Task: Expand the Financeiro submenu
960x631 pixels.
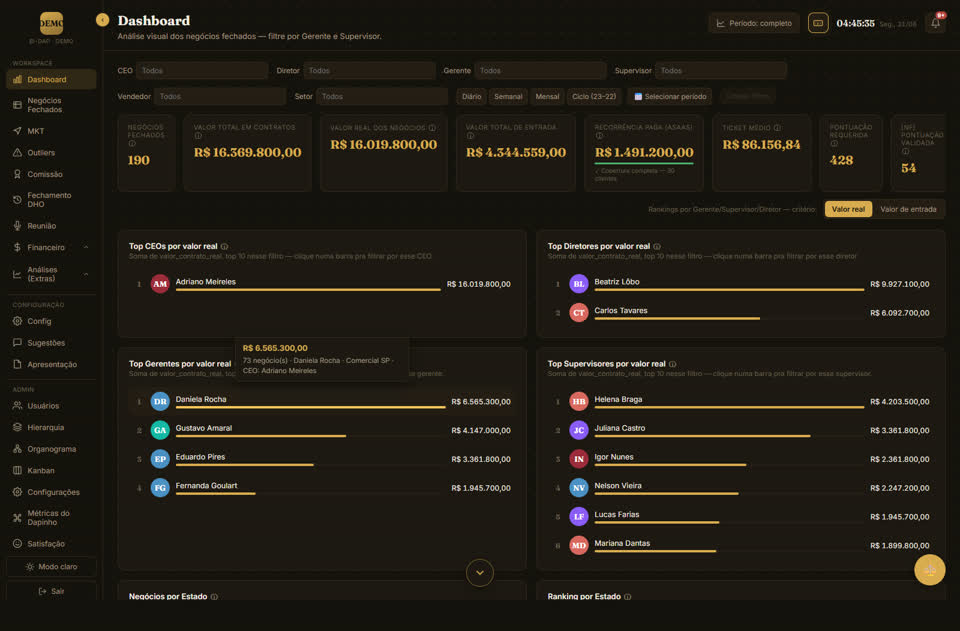Action: point(51,247)
